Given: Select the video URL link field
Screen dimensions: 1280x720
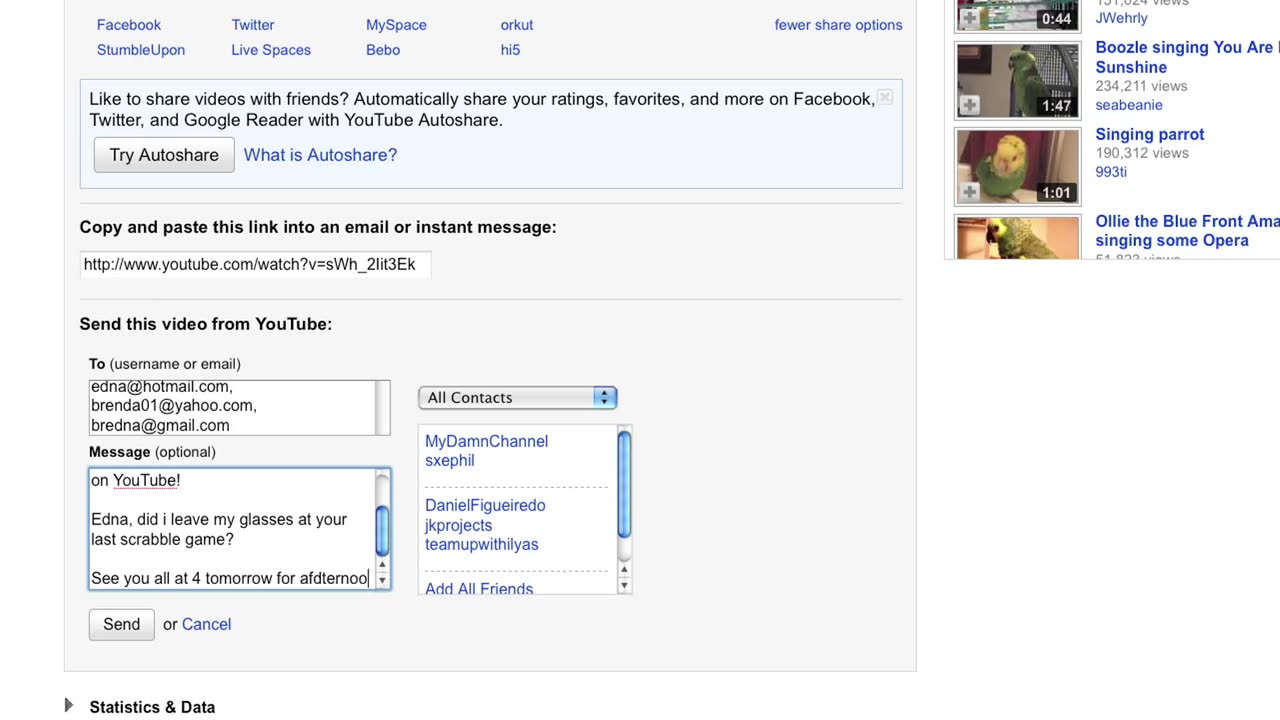Looking at the screenshot, I should pyautogui.click(x=255, y=264).
